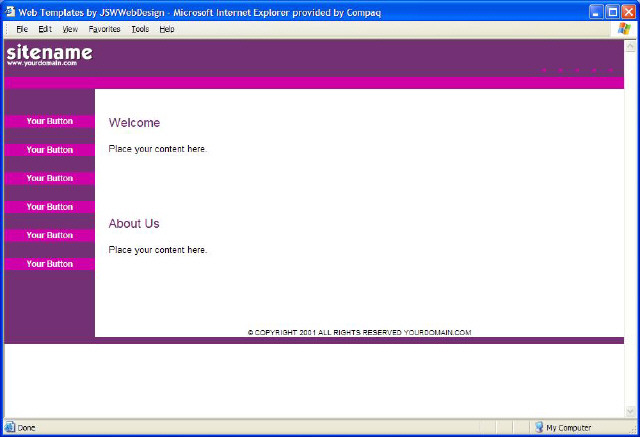Viewport: 640px width, 437px height.
Task: Click the sitename logo in header
Action: point(49,52)
